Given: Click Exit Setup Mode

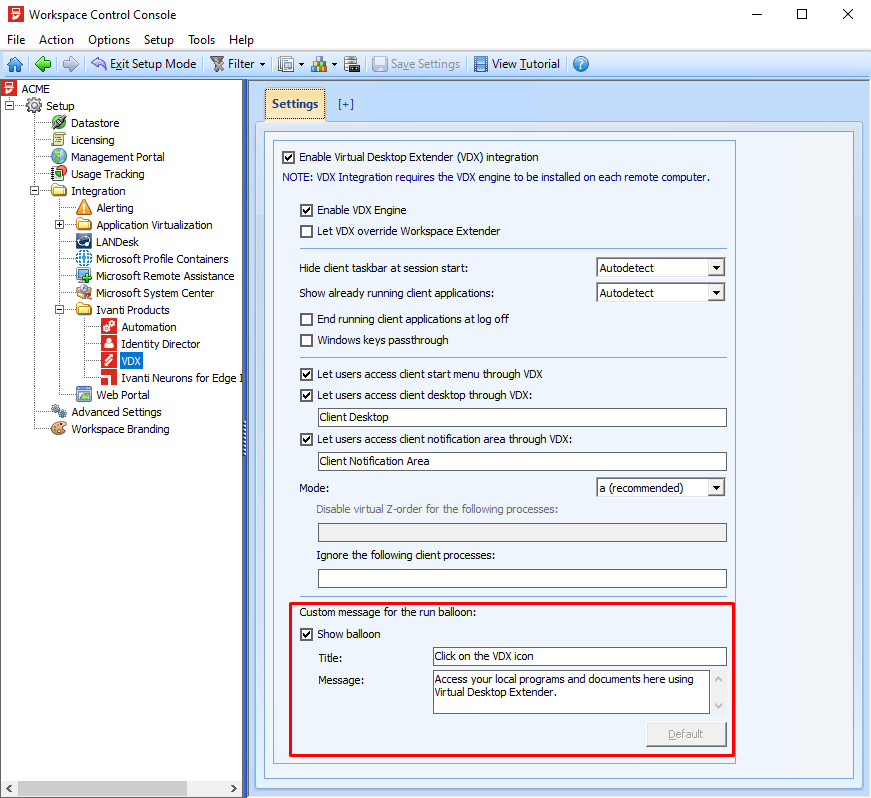Looking at the screenshot, I should pos(144,64).
